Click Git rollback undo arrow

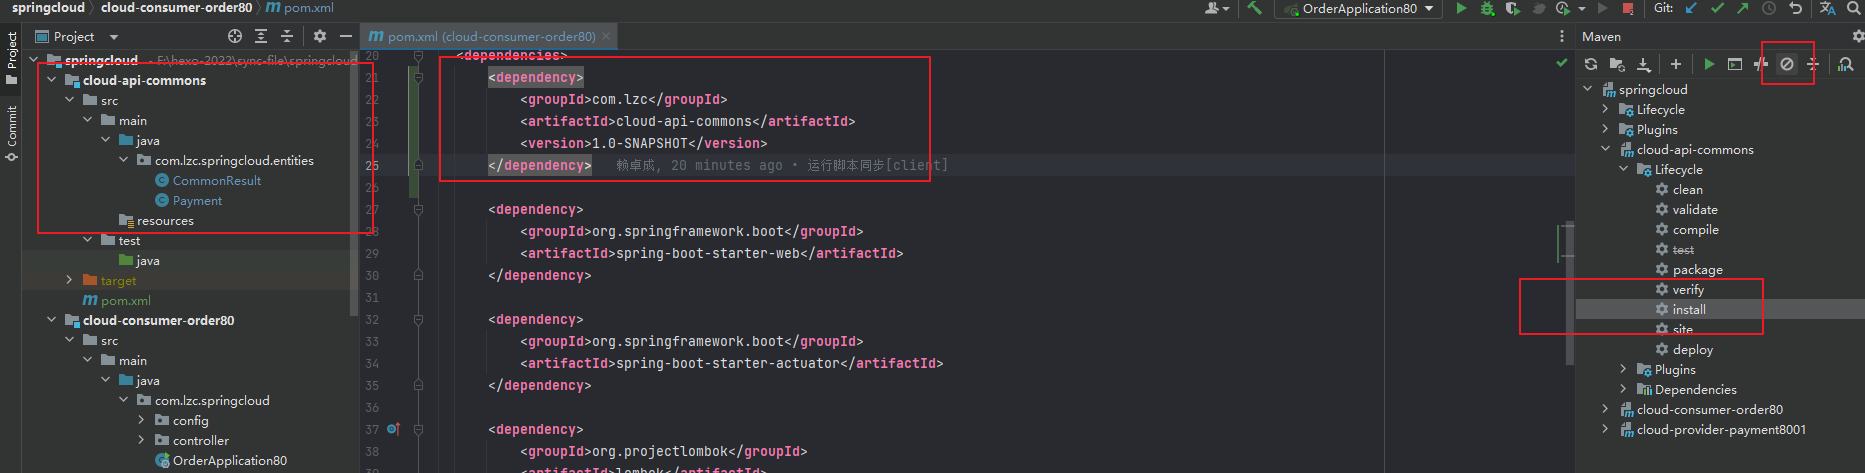[x=1795, y=8]
